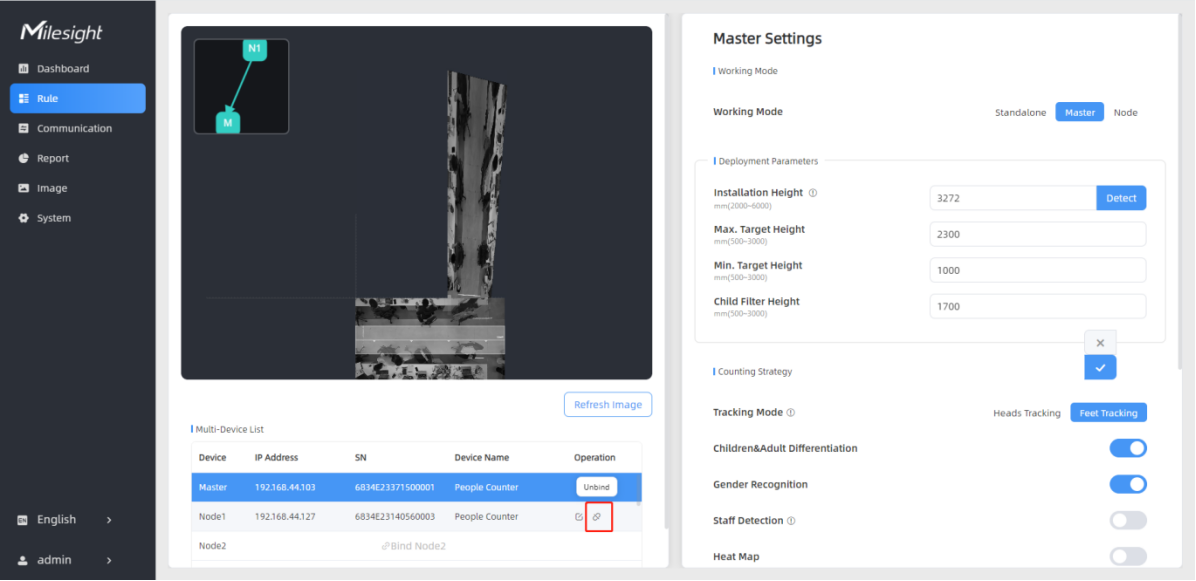Click the unbind link icon for Node1
The height and width of the screenshot is (581, 1196).
pos(597,517)
